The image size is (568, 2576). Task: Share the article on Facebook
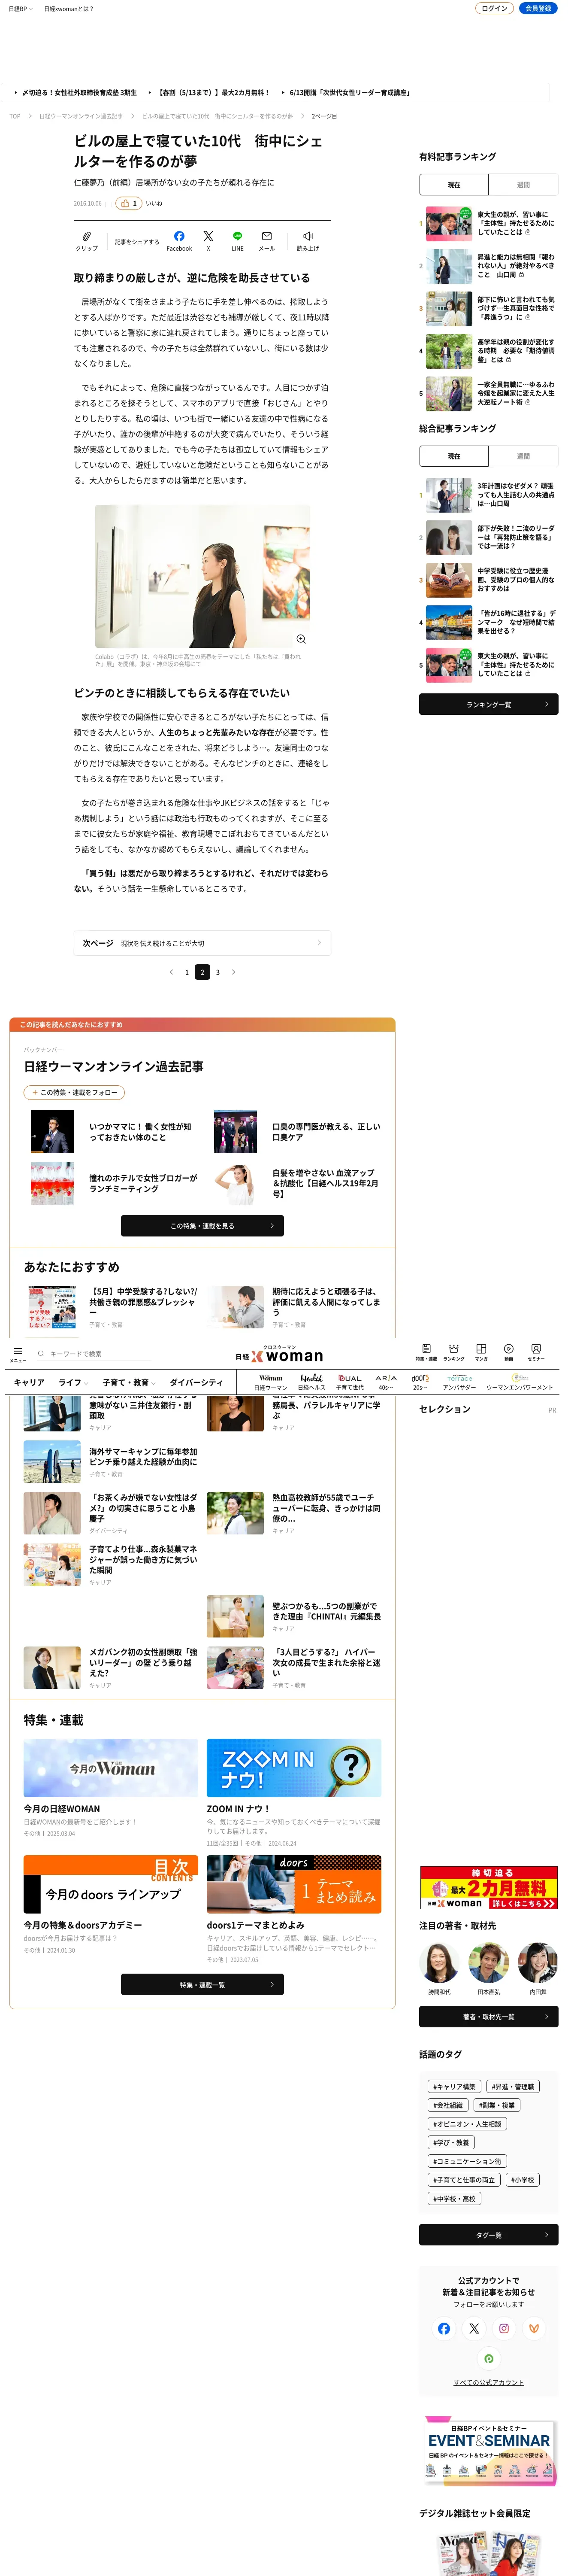[x=179, y=236]
